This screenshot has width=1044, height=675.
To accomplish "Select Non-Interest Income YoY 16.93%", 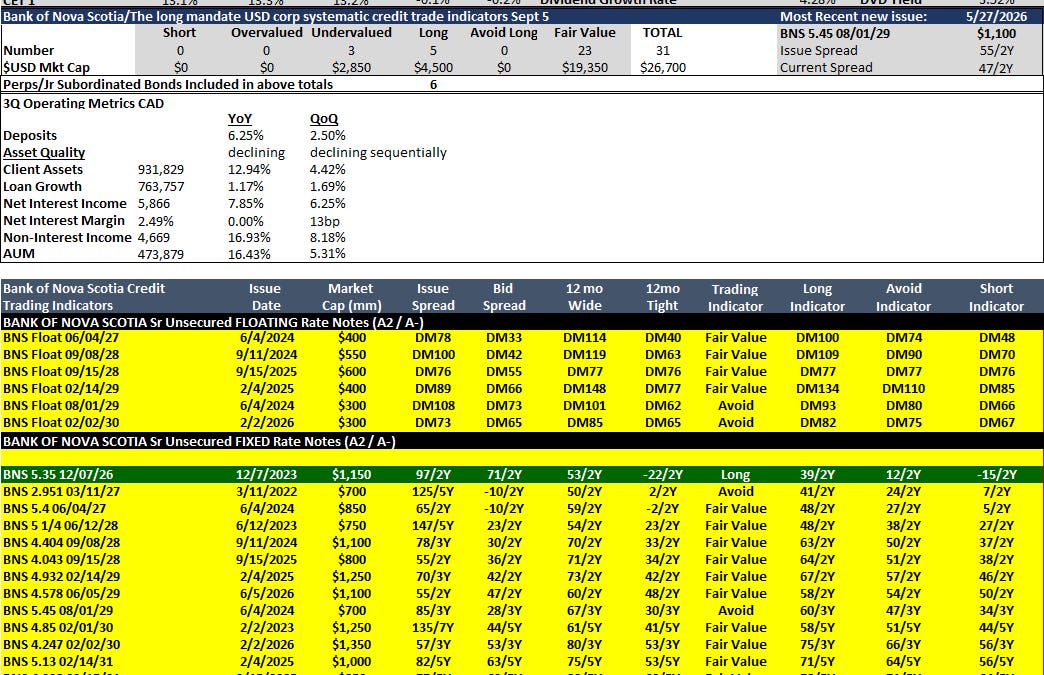I will coord(249,238).
